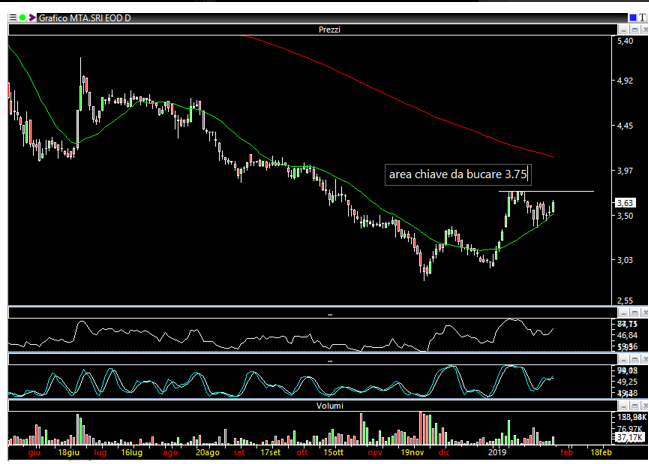Click the 4,92 price axis label
This screenshot has width=649, height=464.
tap(625, 81)
